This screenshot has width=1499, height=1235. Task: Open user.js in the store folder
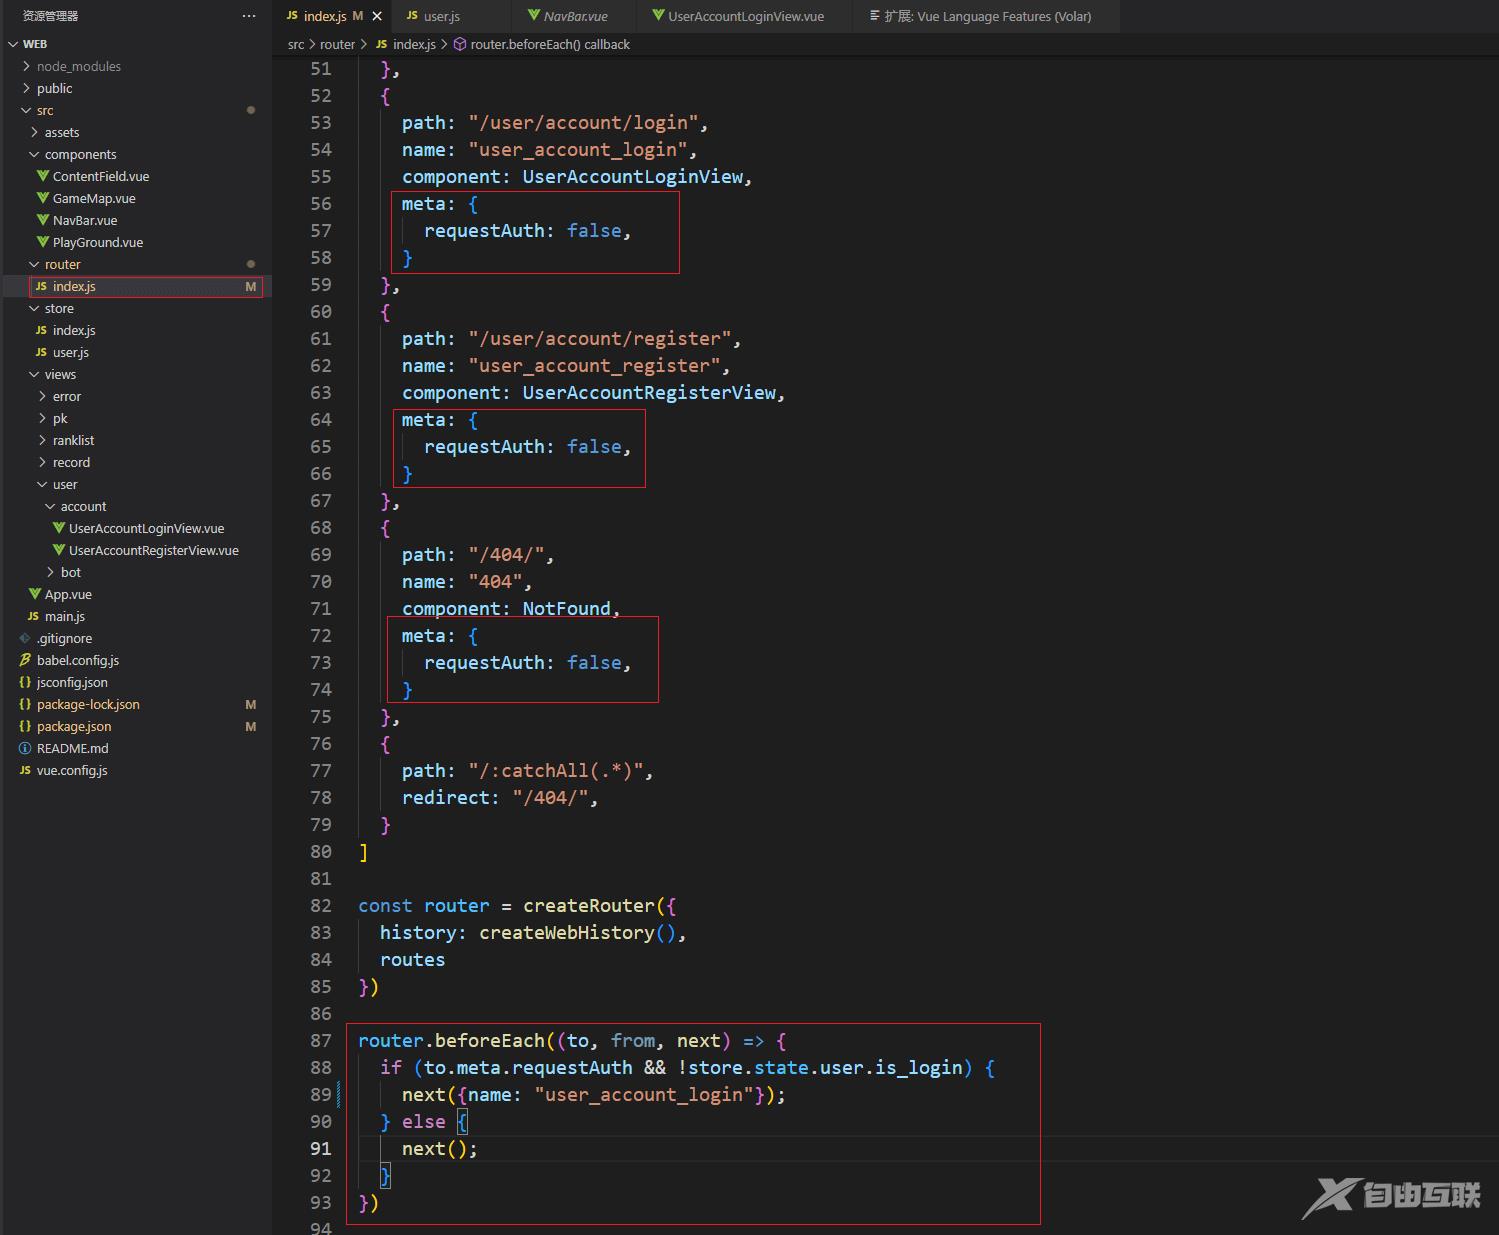pos(70,352)
